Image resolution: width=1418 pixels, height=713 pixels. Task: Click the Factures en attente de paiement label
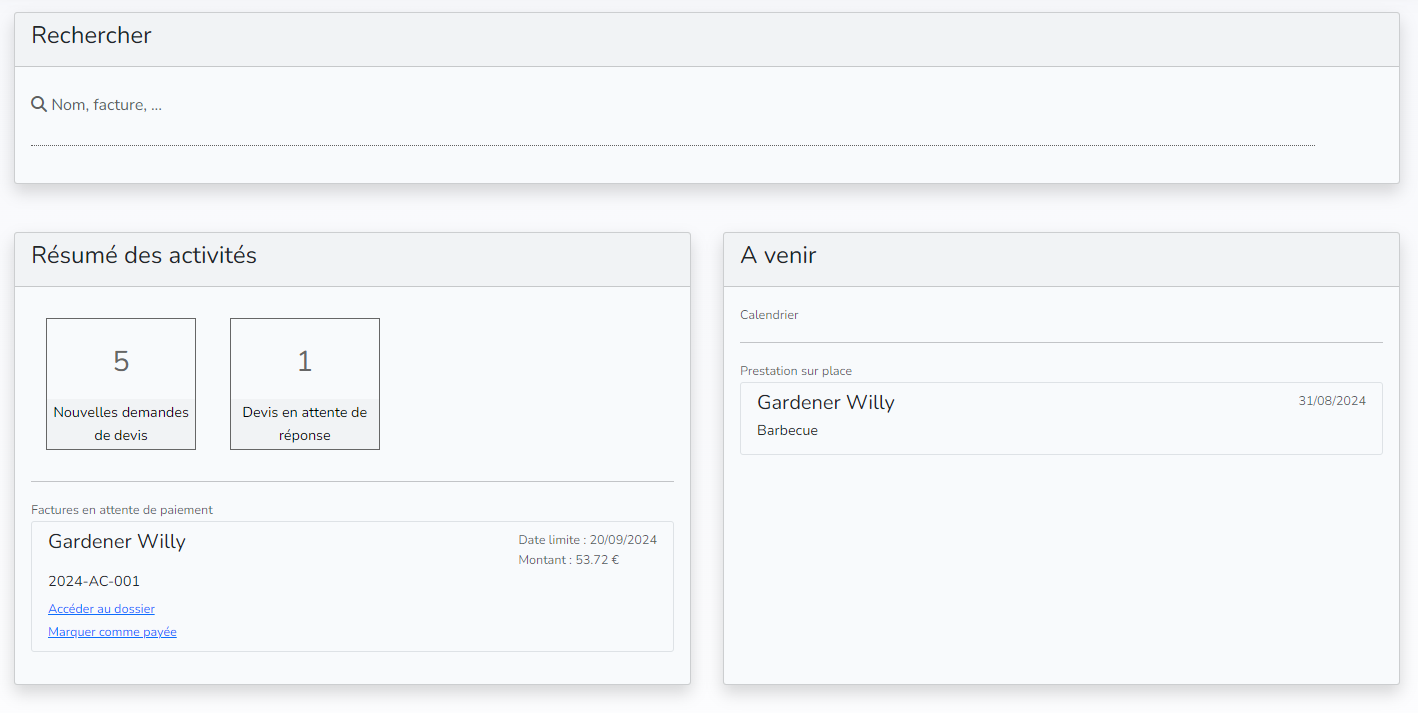[122, 510]
